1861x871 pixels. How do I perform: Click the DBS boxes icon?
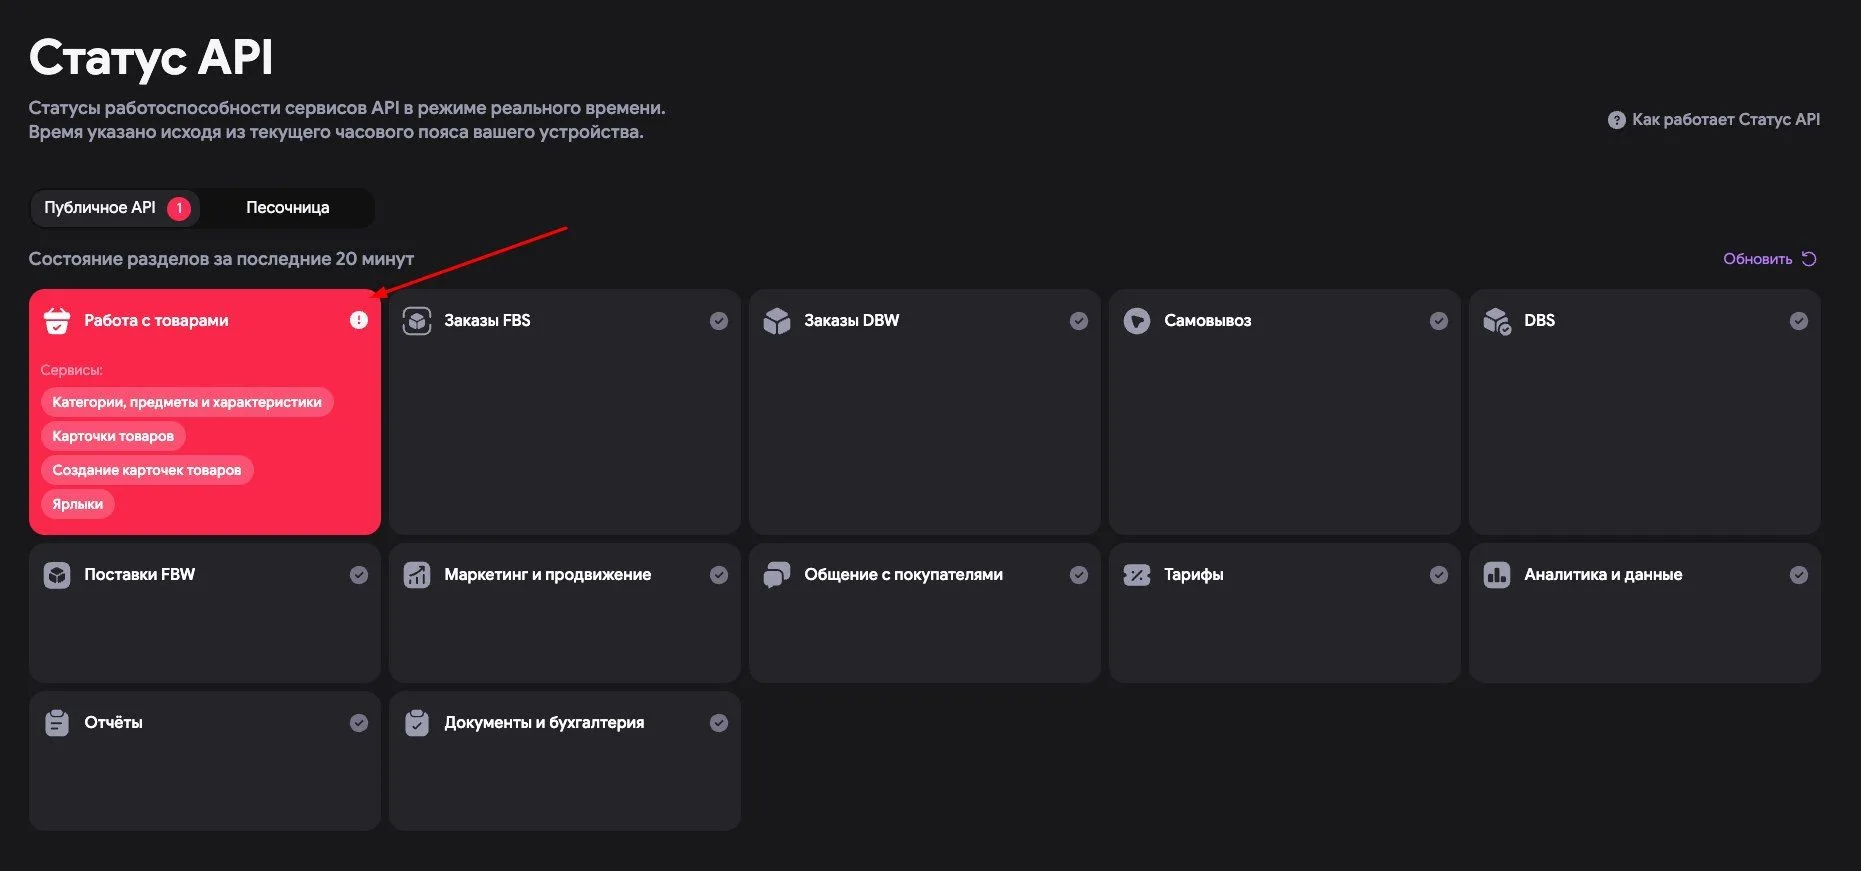coord(1497,321)
